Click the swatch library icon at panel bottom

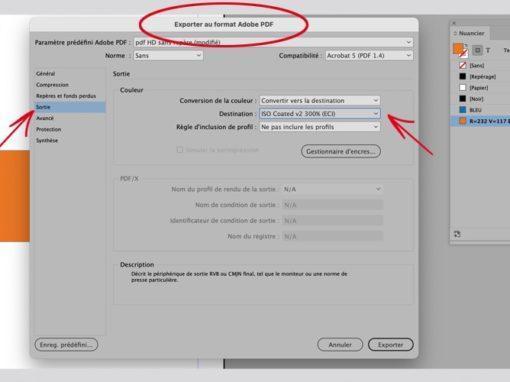click(457, 235)
